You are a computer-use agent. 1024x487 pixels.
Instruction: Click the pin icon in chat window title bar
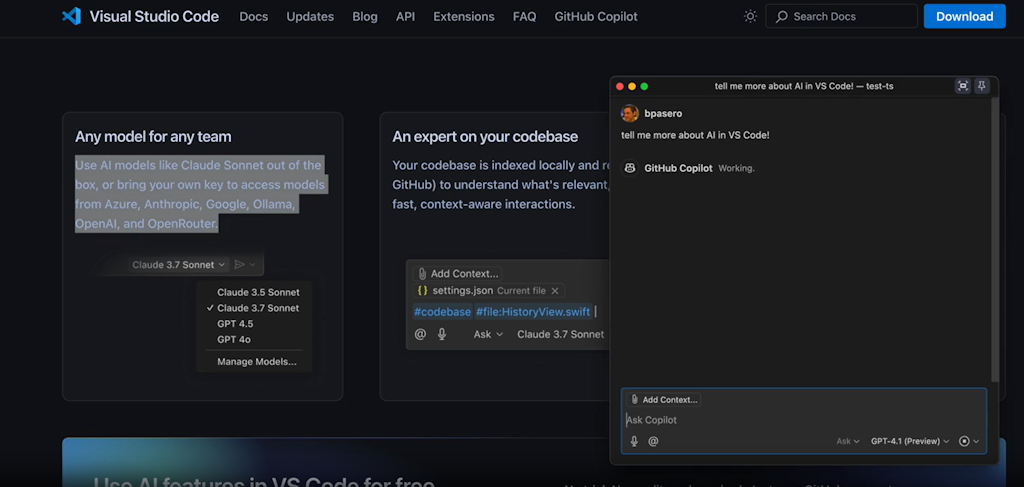point(982,86)
